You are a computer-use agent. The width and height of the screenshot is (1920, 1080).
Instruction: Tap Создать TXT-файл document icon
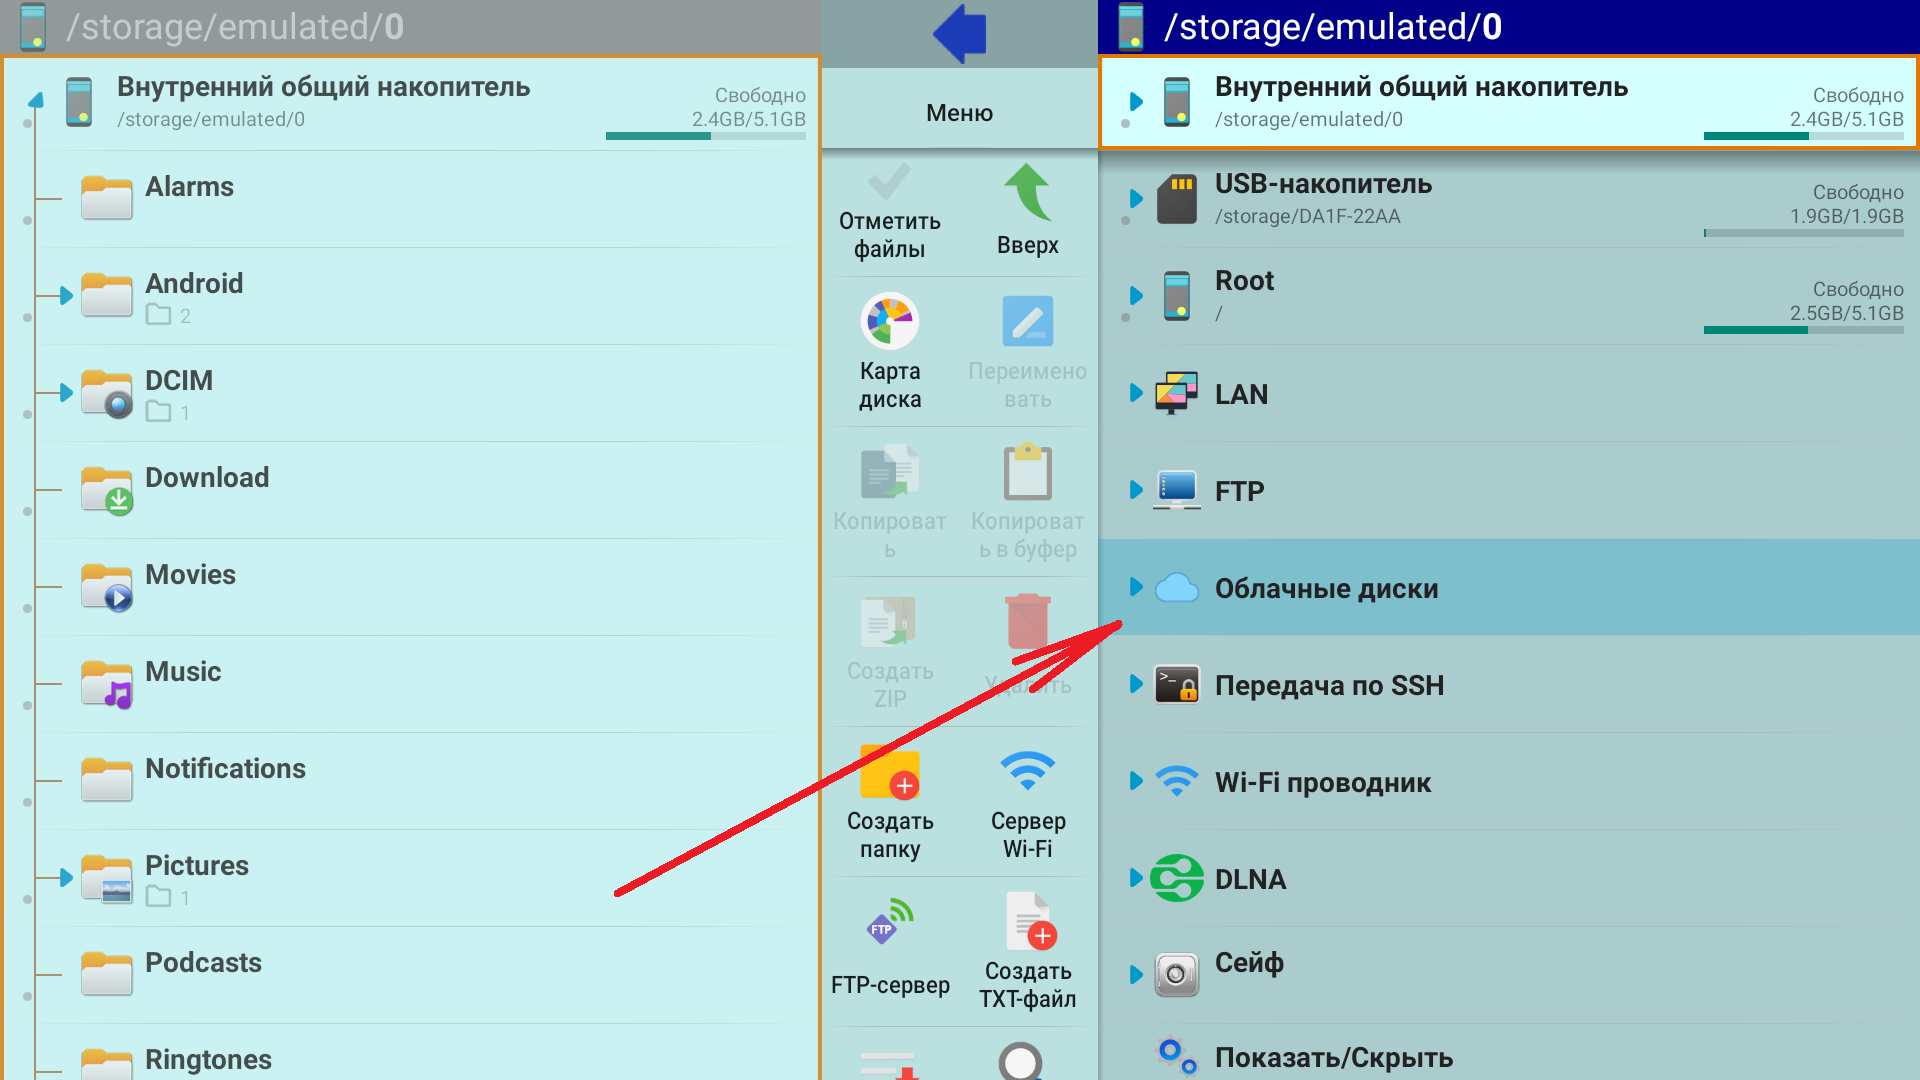[1031, 921]
